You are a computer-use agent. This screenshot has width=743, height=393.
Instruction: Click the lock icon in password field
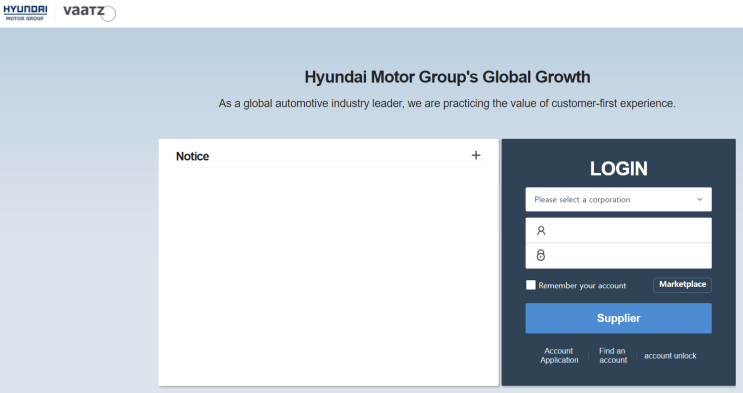pyautogui.click(x=541, y=255)
